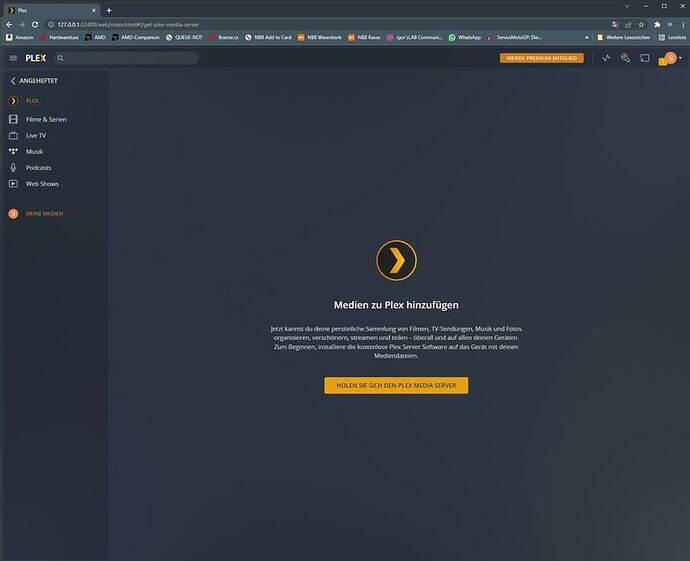Open the Amazon bookmark
The height and width of the screenshot is (561, 690).
click(x=20, y=37)
